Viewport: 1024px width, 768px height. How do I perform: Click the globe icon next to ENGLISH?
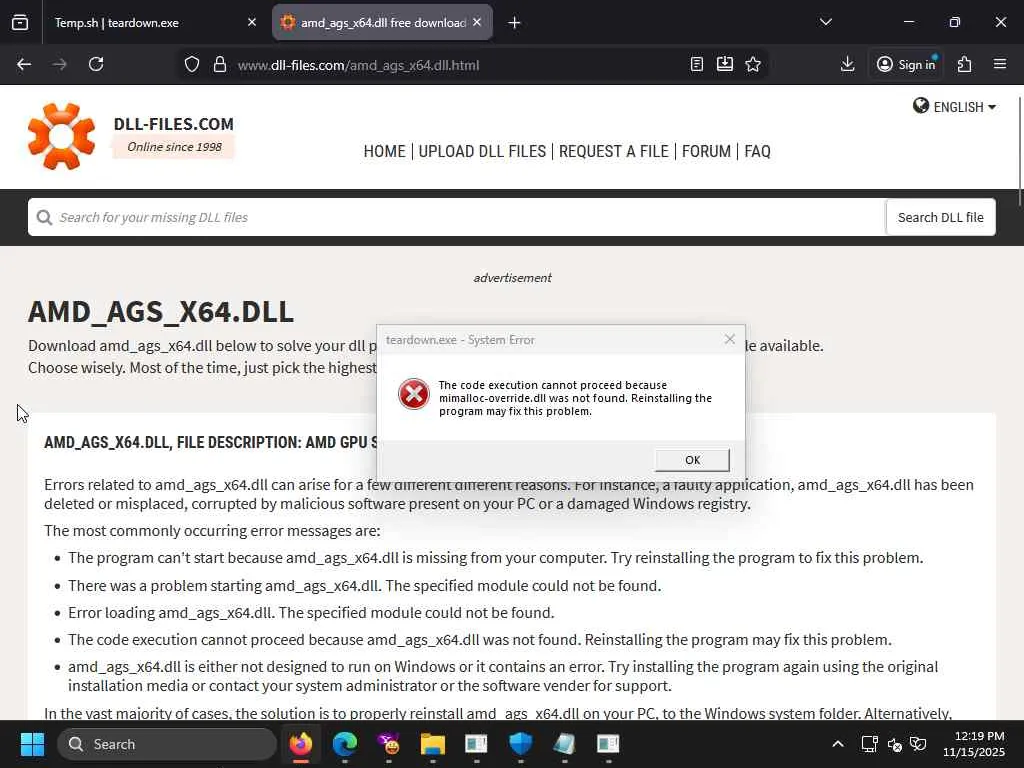(x=921, y=106)
